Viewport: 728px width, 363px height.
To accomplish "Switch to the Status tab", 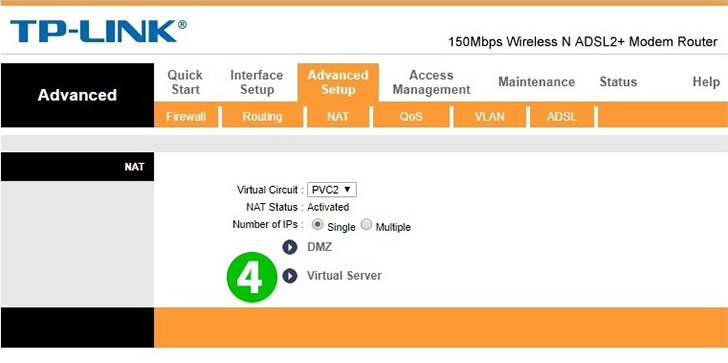I will pyautogui.click(x=618, y=82).
